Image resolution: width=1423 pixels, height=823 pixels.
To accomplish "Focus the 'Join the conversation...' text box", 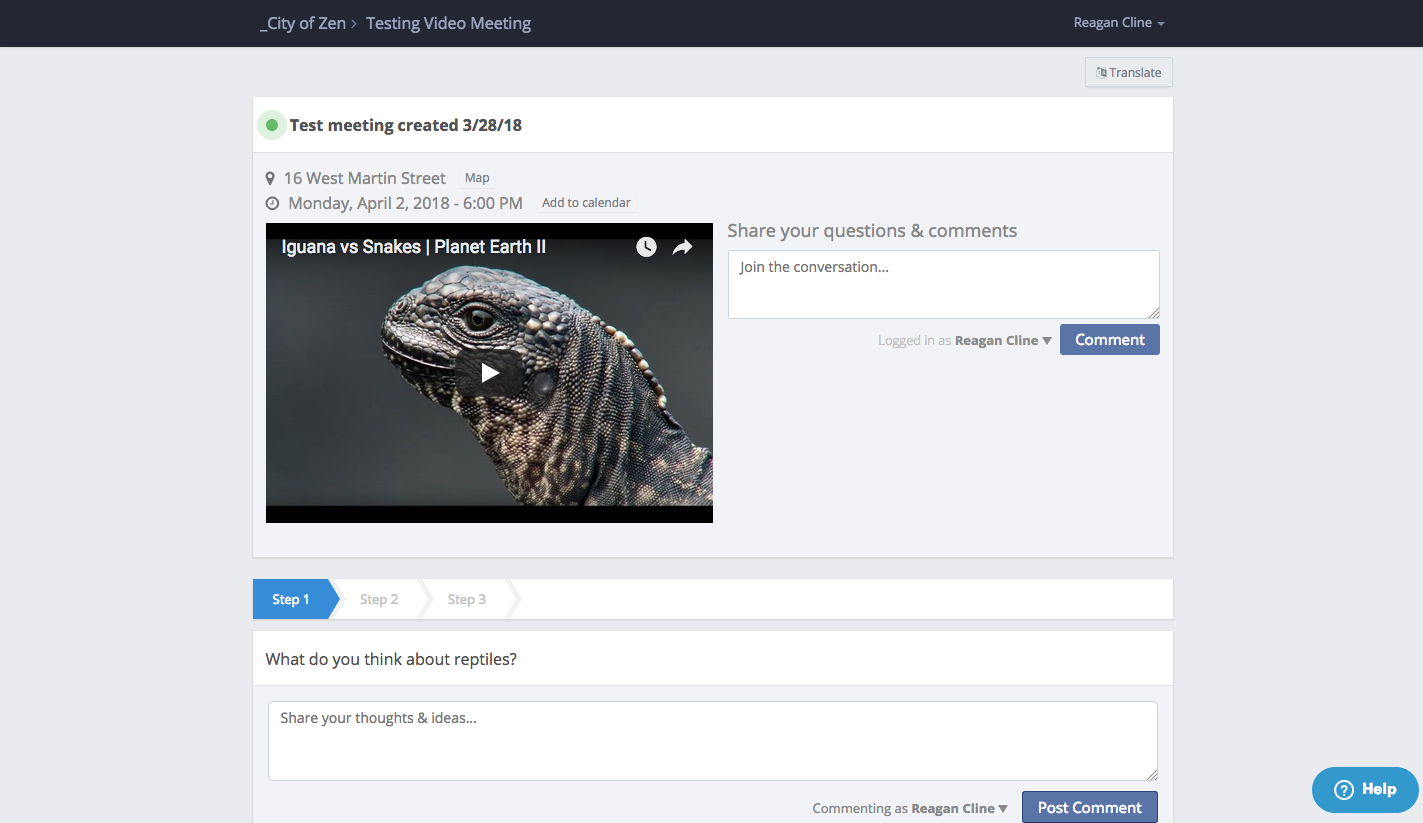I will coord(943,285).
